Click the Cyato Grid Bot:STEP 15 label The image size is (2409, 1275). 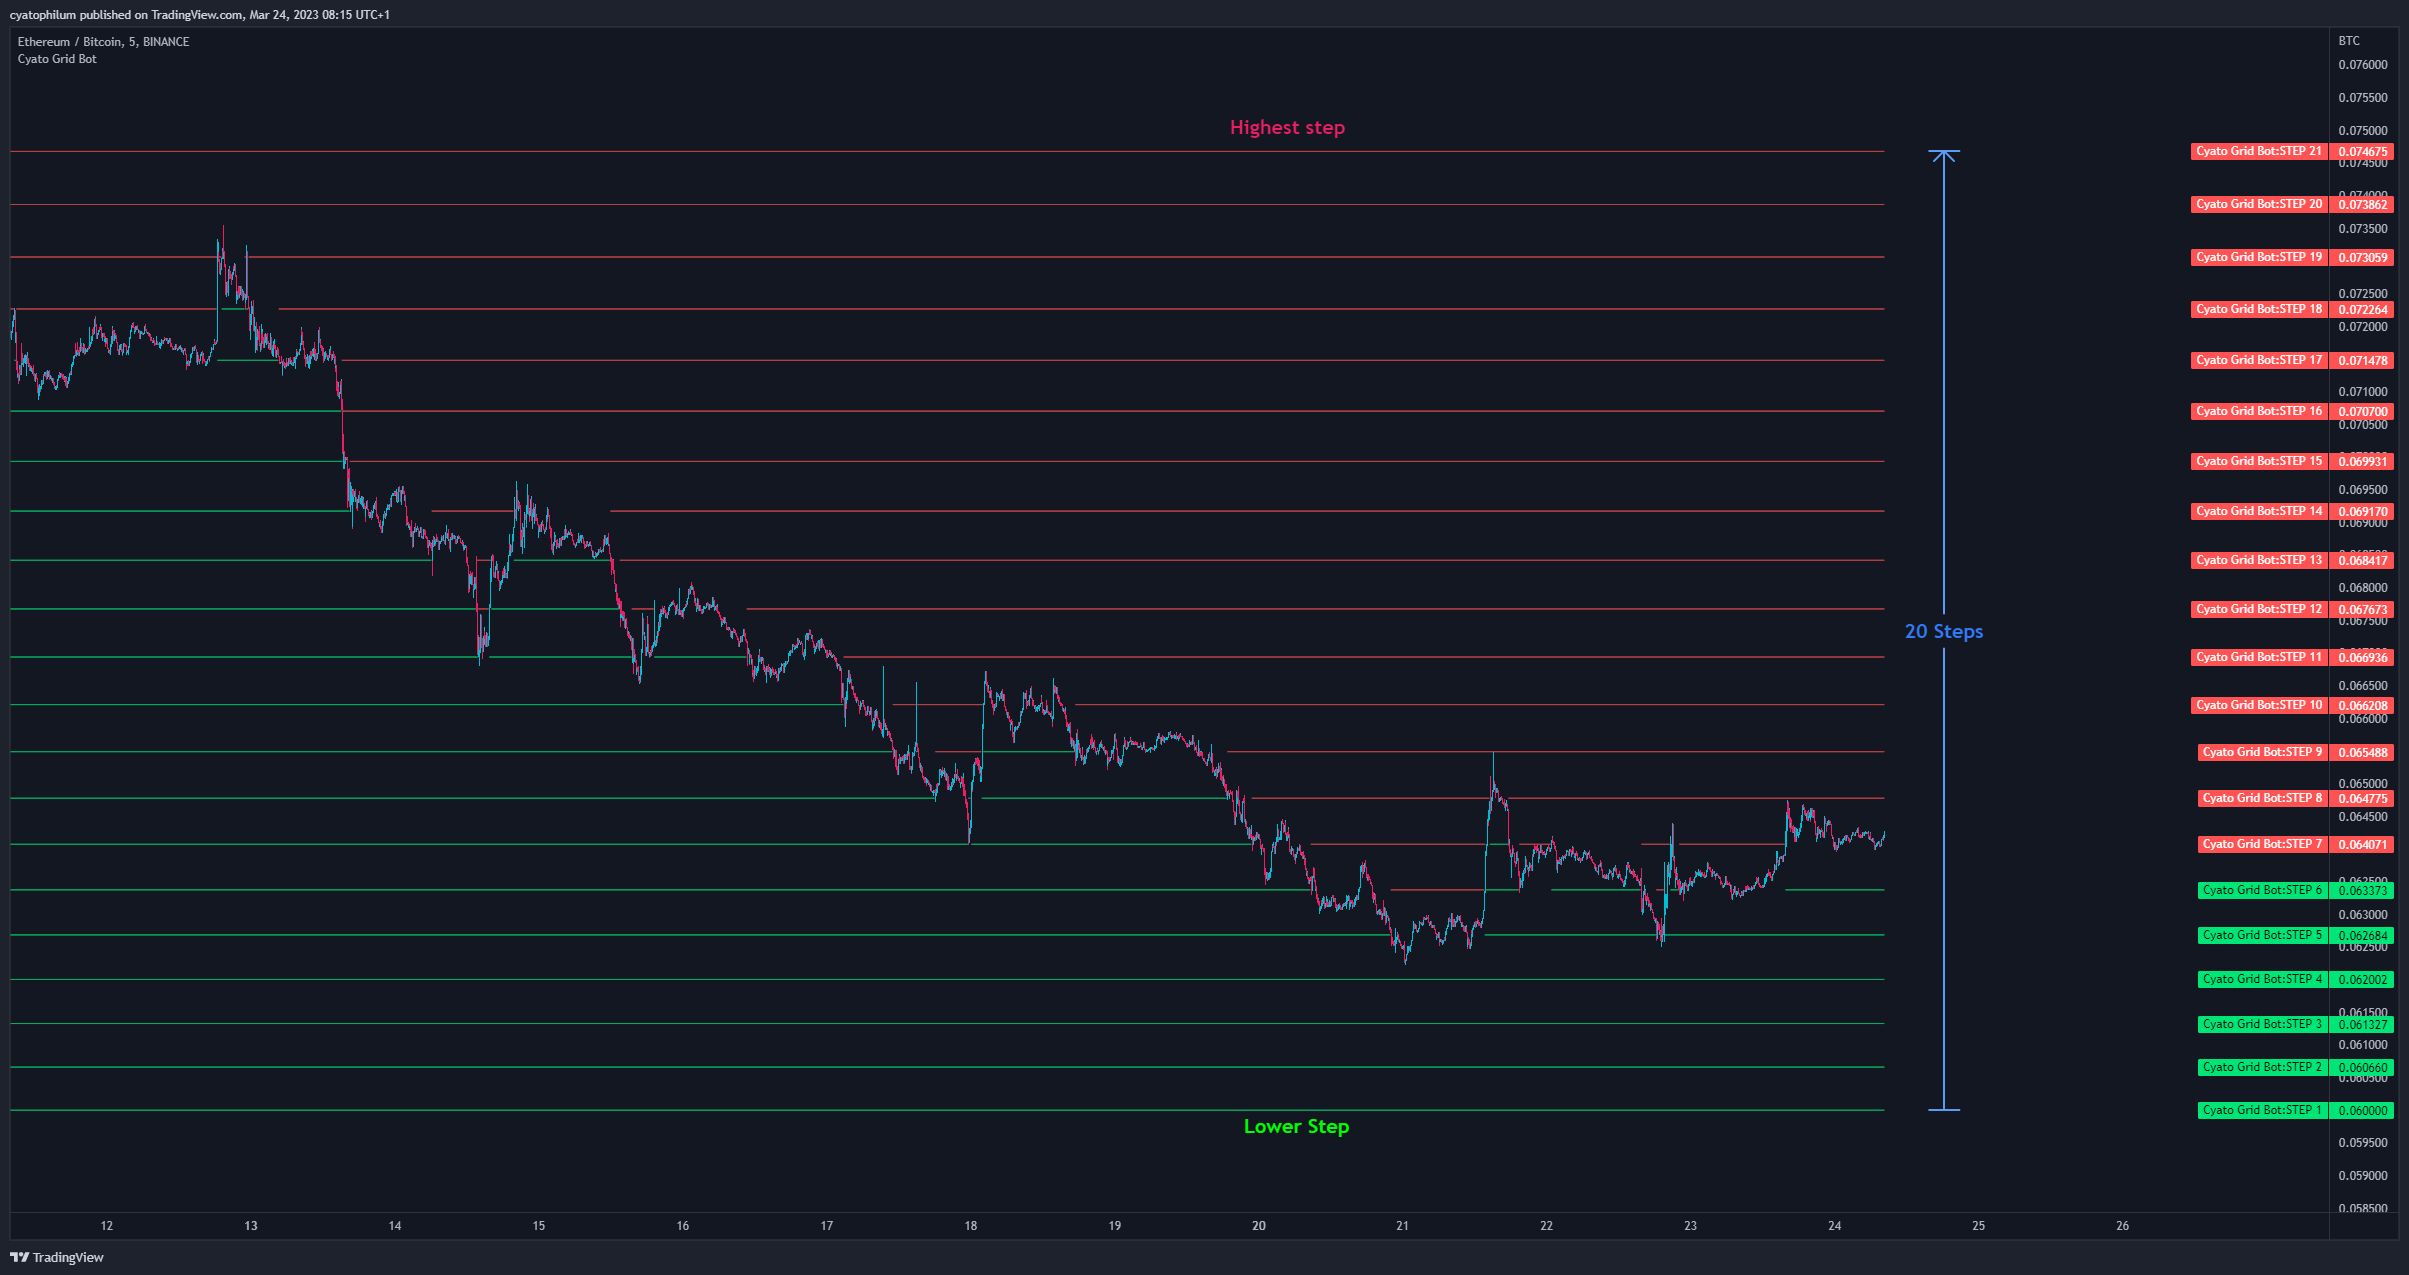pos(2259,461)
